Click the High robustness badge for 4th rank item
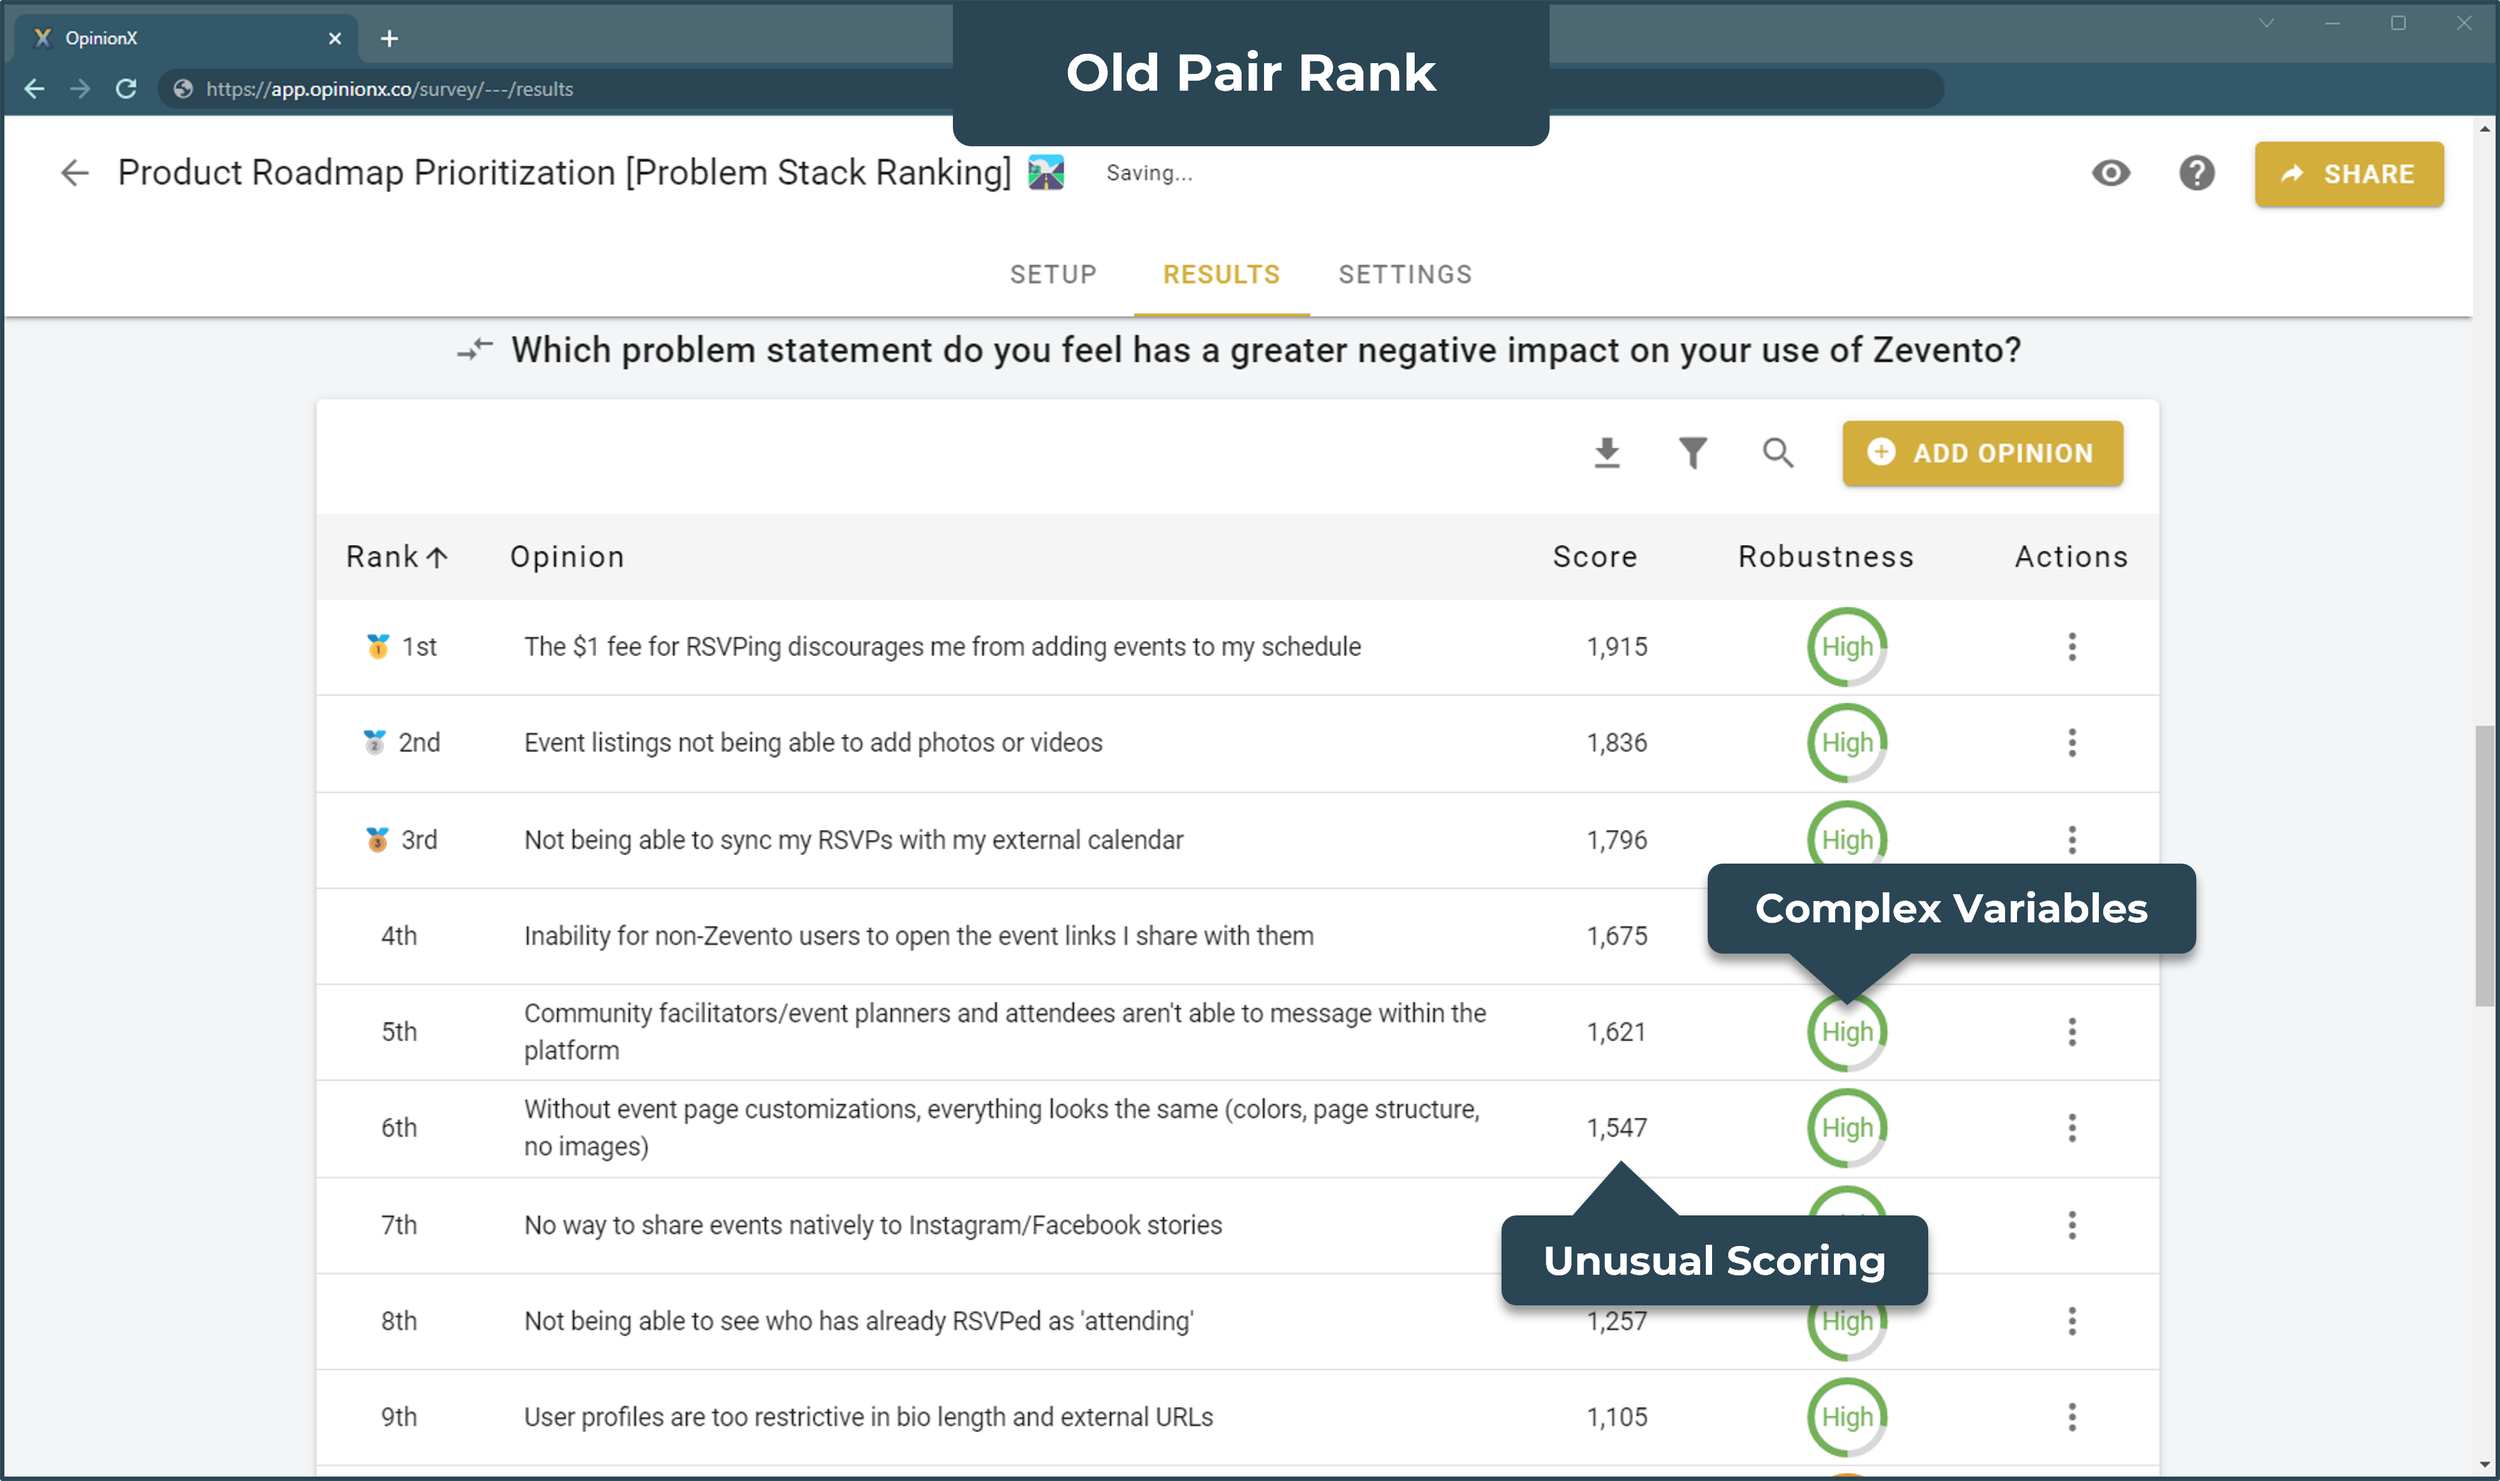2500x1481 pixels. click(x=1844, y=934)
